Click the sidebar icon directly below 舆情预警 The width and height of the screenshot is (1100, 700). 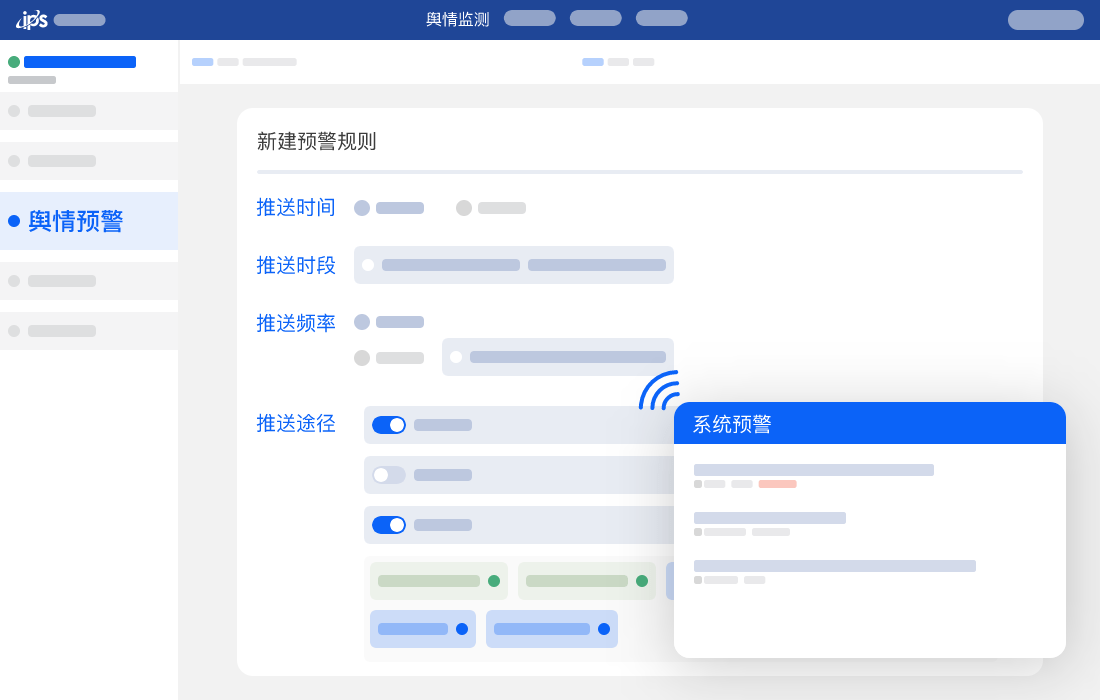pos(14,281)
